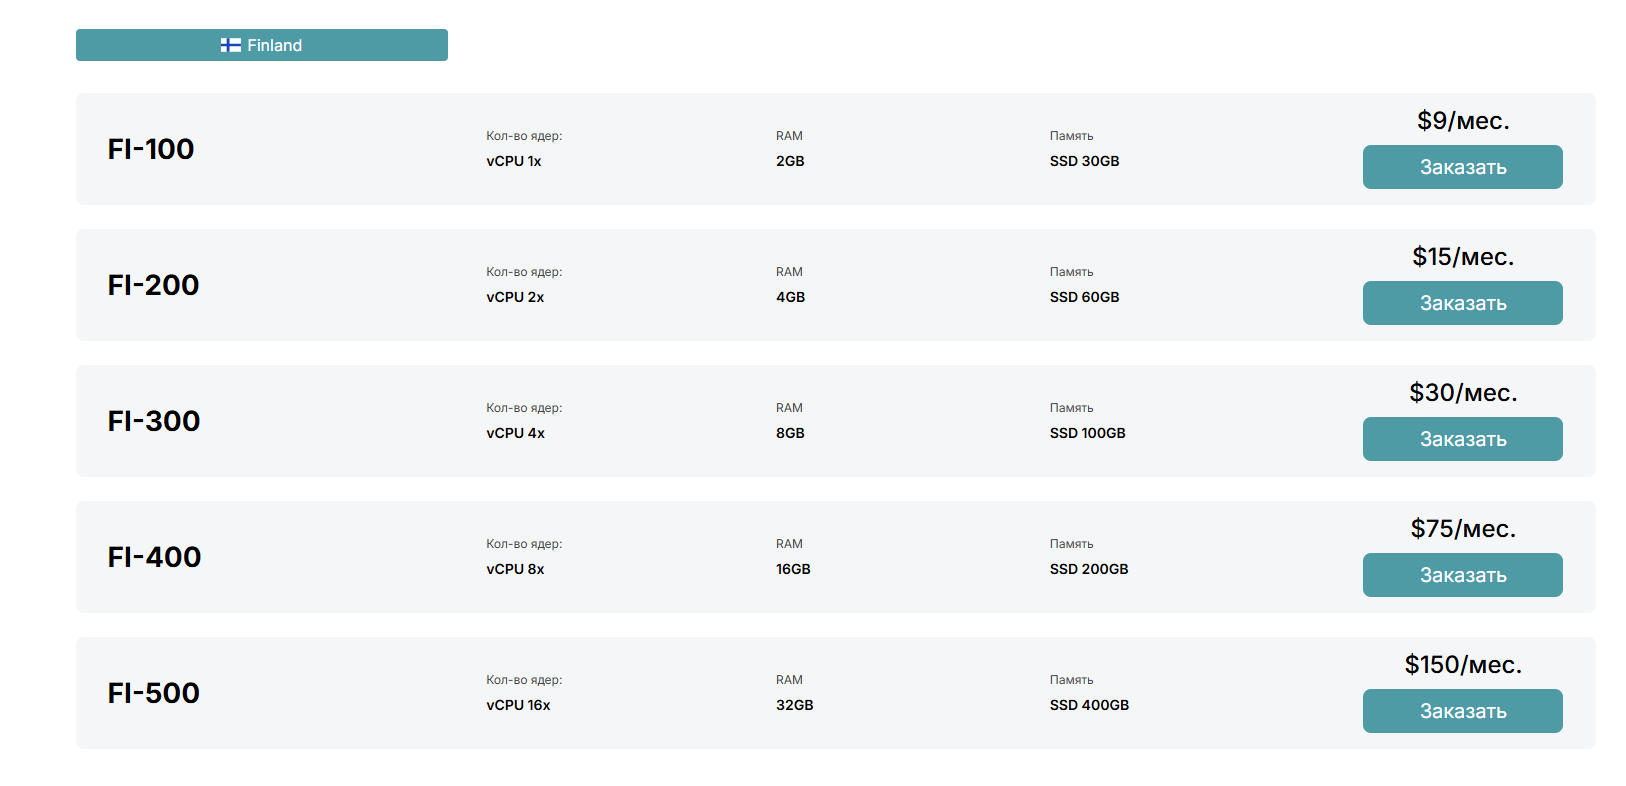Screen dimensions: 1626x786
Task: Order the FI-100 plan
Action: 1462,167
